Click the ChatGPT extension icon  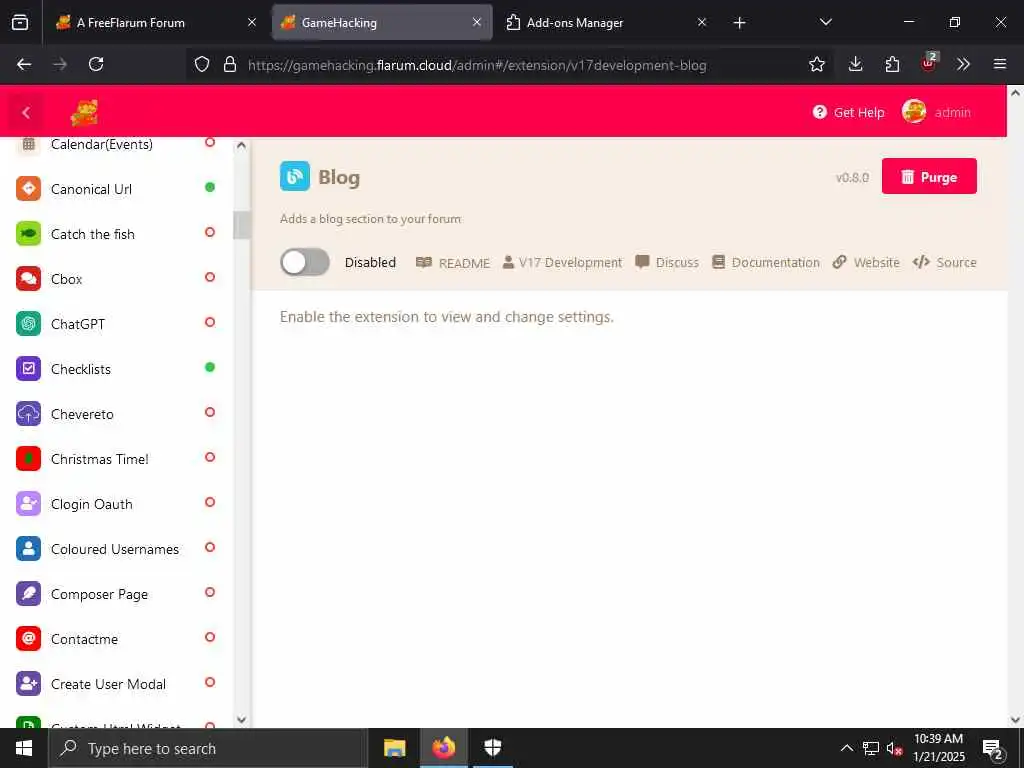coord(28,324)
